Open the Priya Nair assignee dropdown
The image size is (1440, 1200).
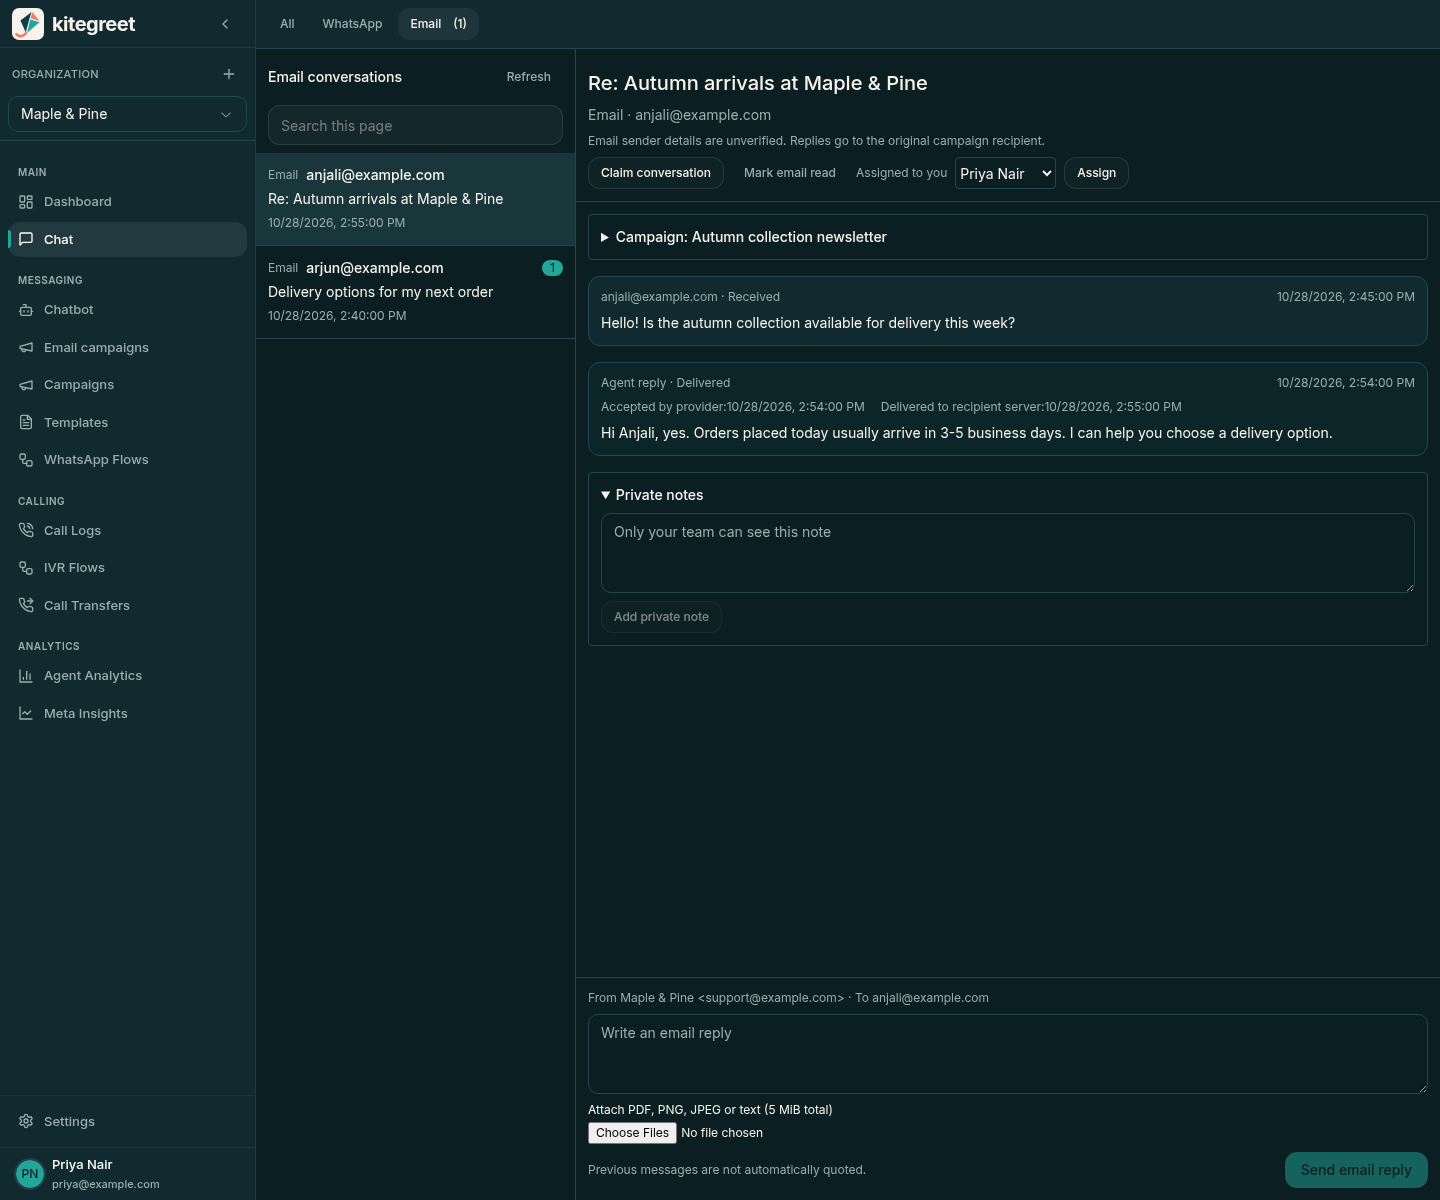pyautogui.click(x=1005, y=173)
